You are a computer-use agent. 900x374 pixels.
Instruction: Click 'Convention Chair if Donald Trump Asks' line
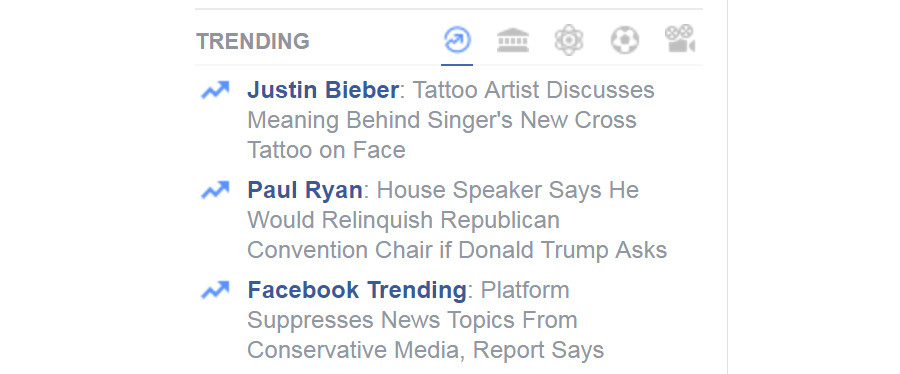click(x=457, y=250)
